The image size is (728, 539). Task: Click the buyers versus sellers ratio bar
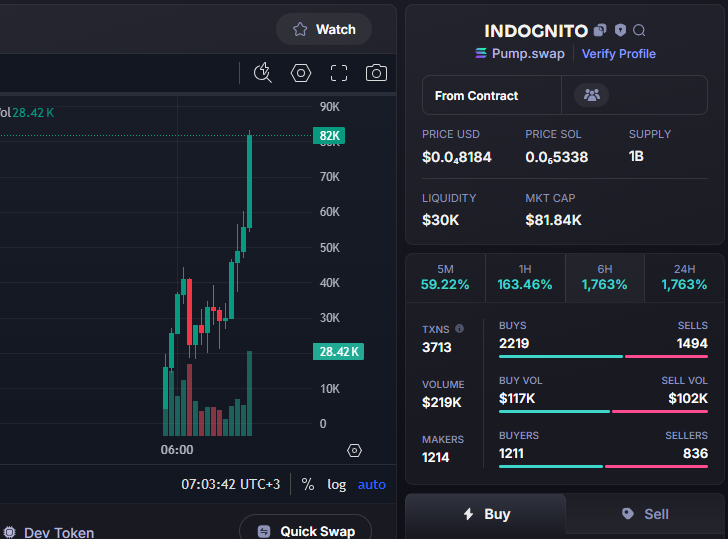tap(603, 466)
